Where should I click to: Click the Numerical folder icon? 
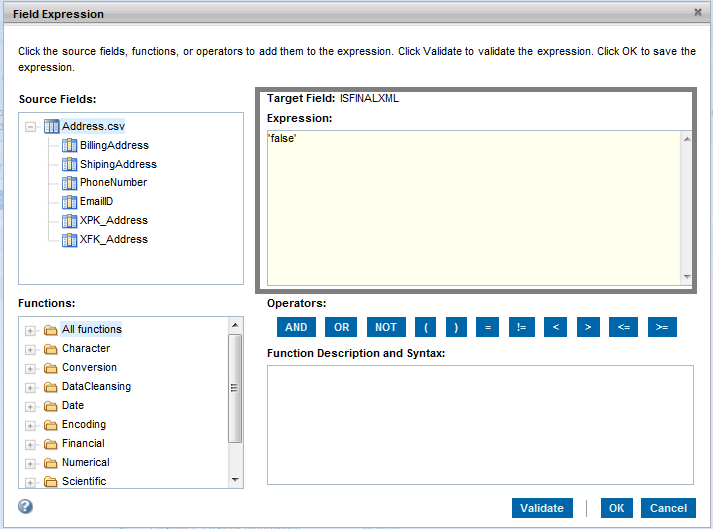[50, 463]
